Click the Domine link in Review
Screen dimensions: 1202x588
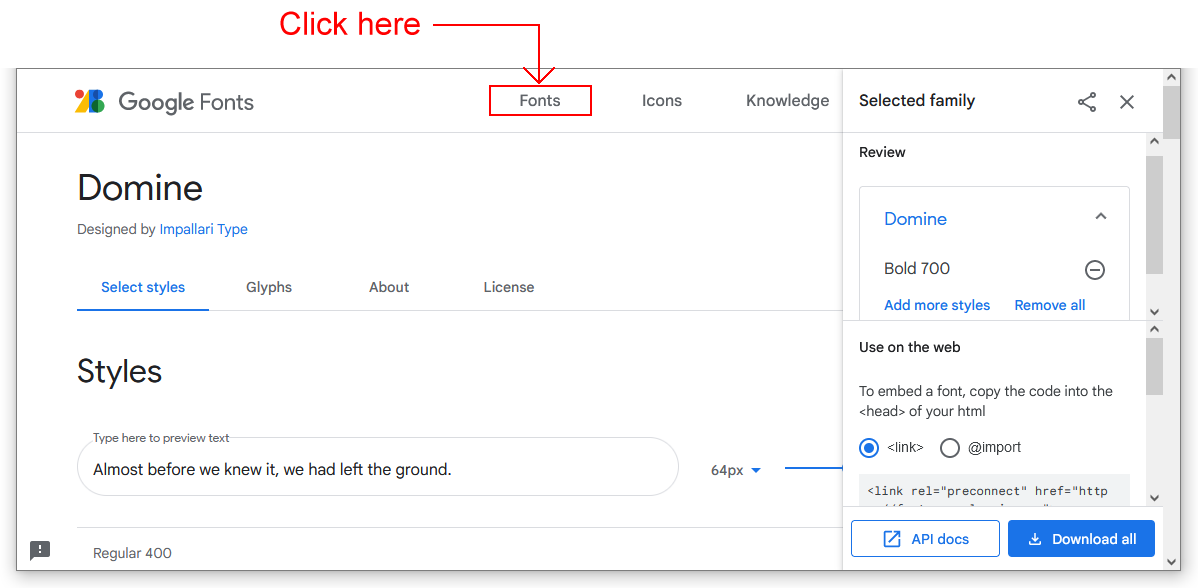[x=915, y=219]
